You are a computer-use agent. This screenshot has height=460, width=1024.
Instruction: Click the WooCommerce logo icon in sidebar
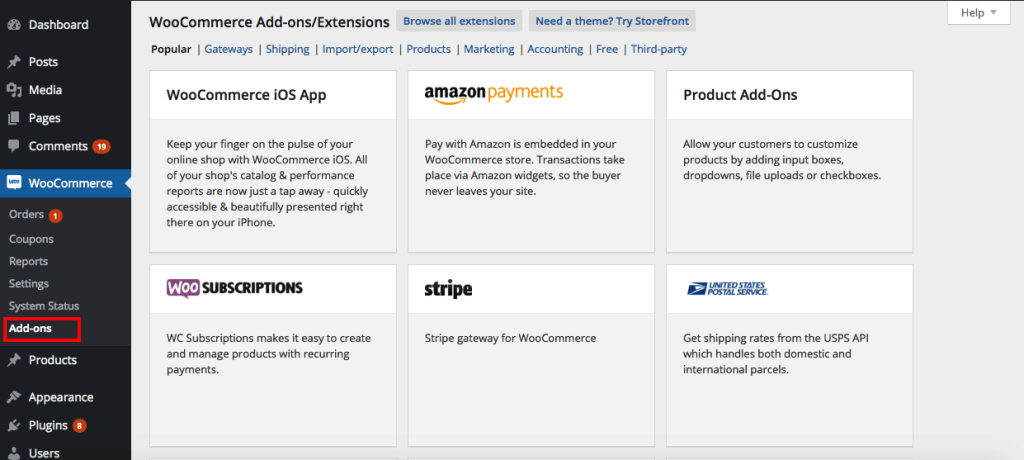tap(14, 183)
